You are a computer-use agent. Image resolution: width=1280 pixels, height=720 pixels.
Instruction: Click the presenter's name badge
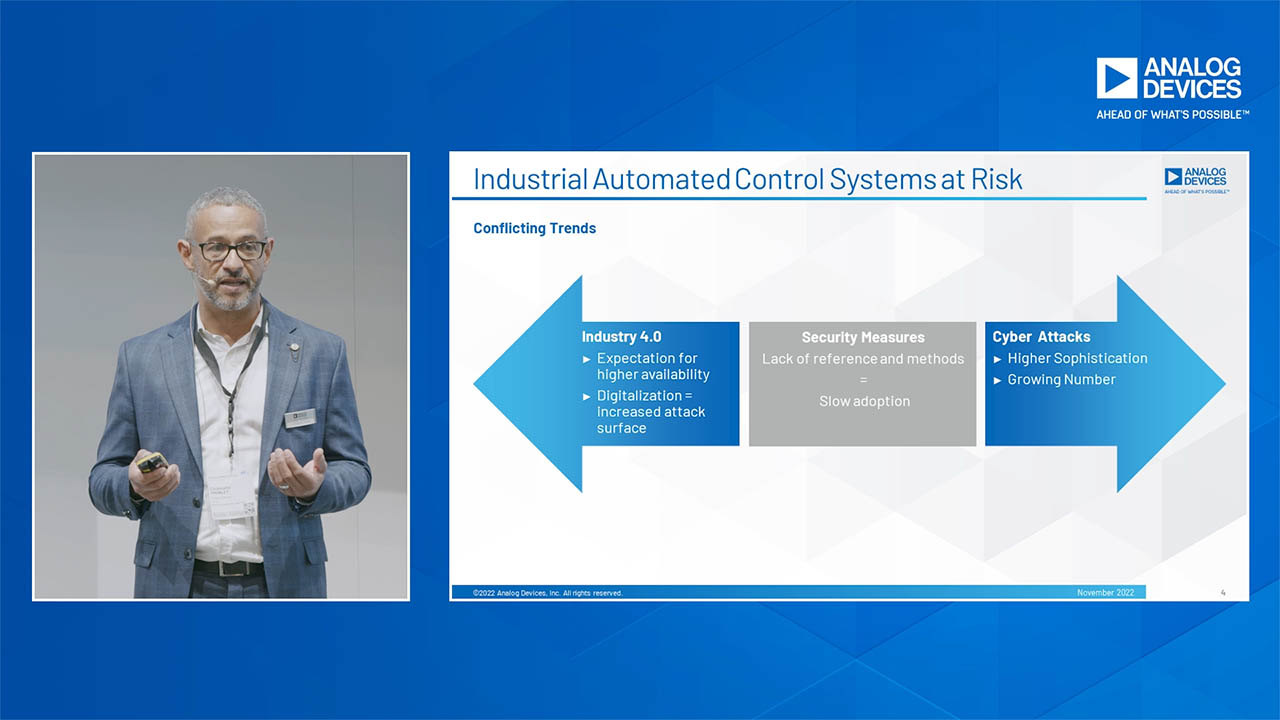click(299, 418)
